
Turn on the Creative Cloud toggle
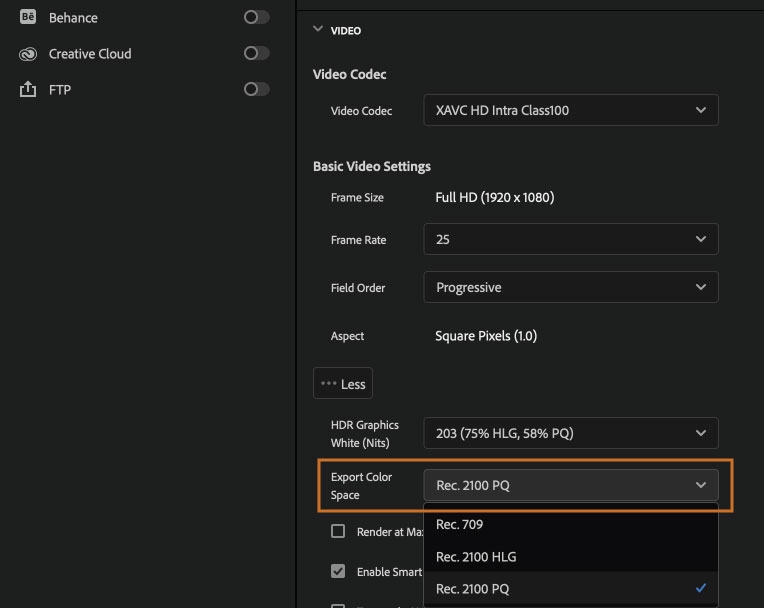pos(256,53)
